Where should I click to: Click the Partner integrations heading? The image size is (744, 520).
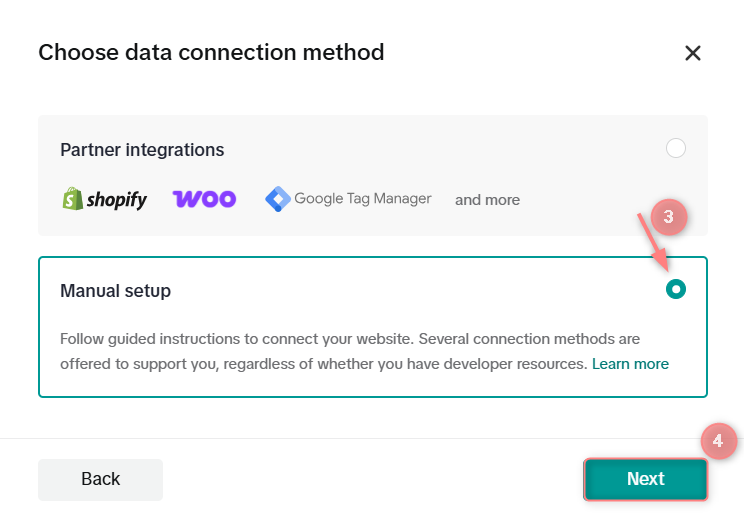[x=142, y=150]
